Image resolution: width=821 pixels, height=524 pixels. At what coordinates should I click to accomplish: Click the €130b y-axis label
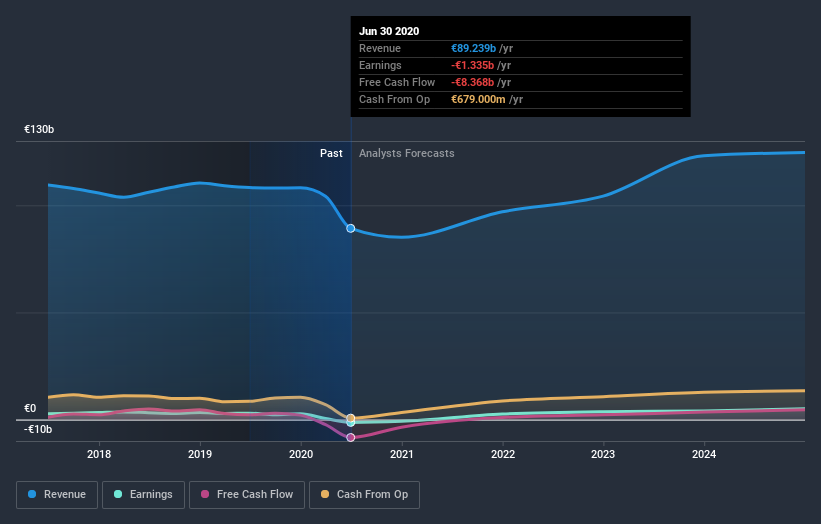39,129
